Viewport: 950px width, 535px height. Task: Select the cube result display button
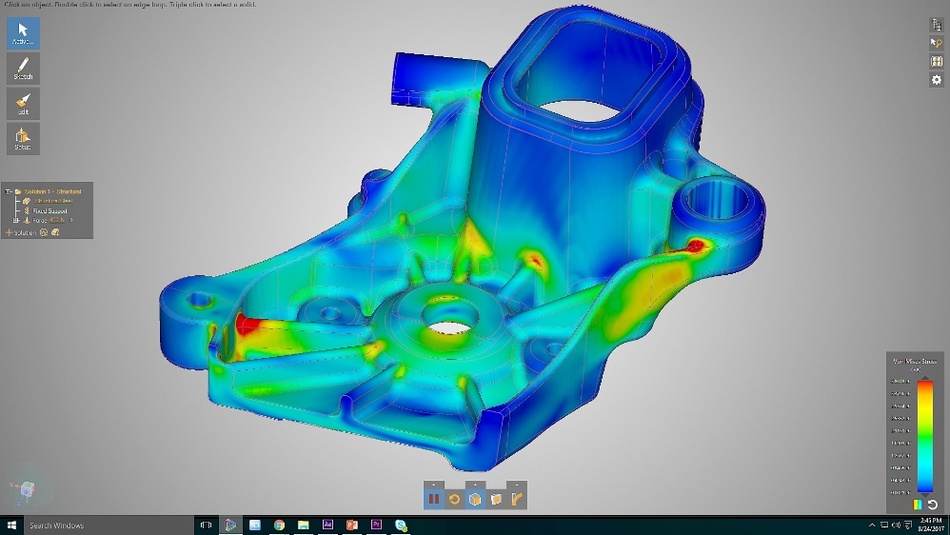[475, 499]
